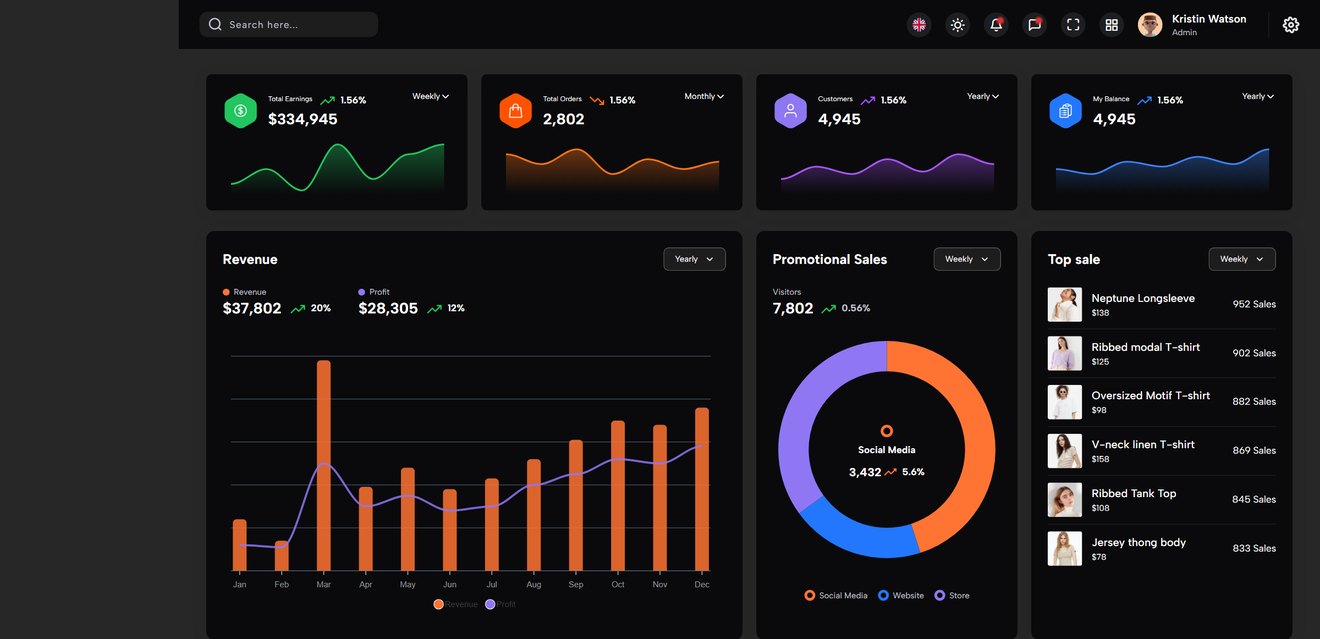Click the Kristin Watson name

point(1209,19)
